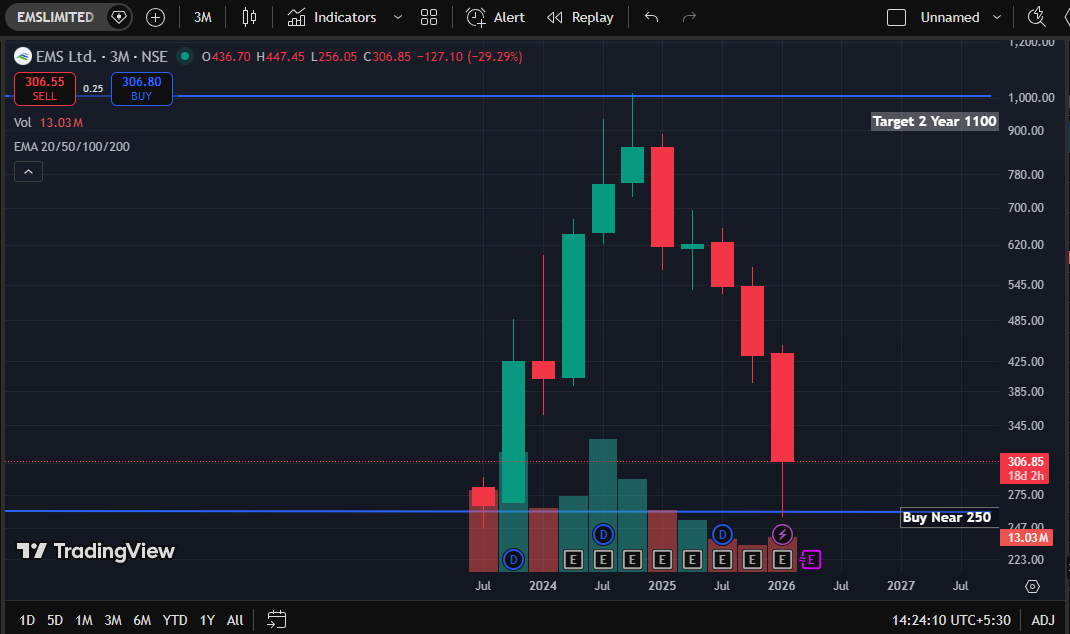Click the earnings E marker at 2026
1070x634 pixels.
pos(782,560)
